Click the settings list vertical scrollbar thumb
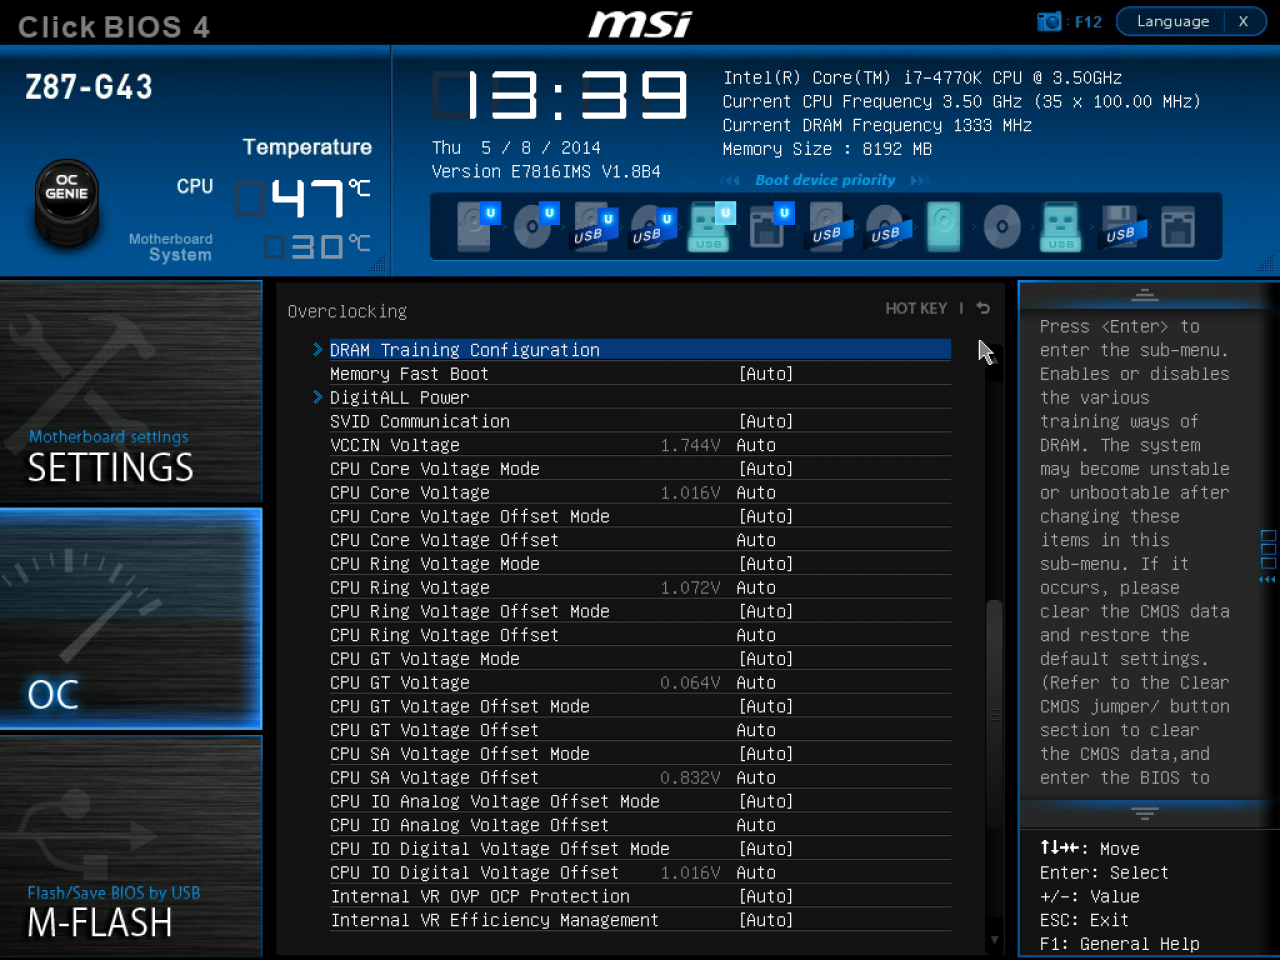1280x960 pixels. tap(994, 714)
